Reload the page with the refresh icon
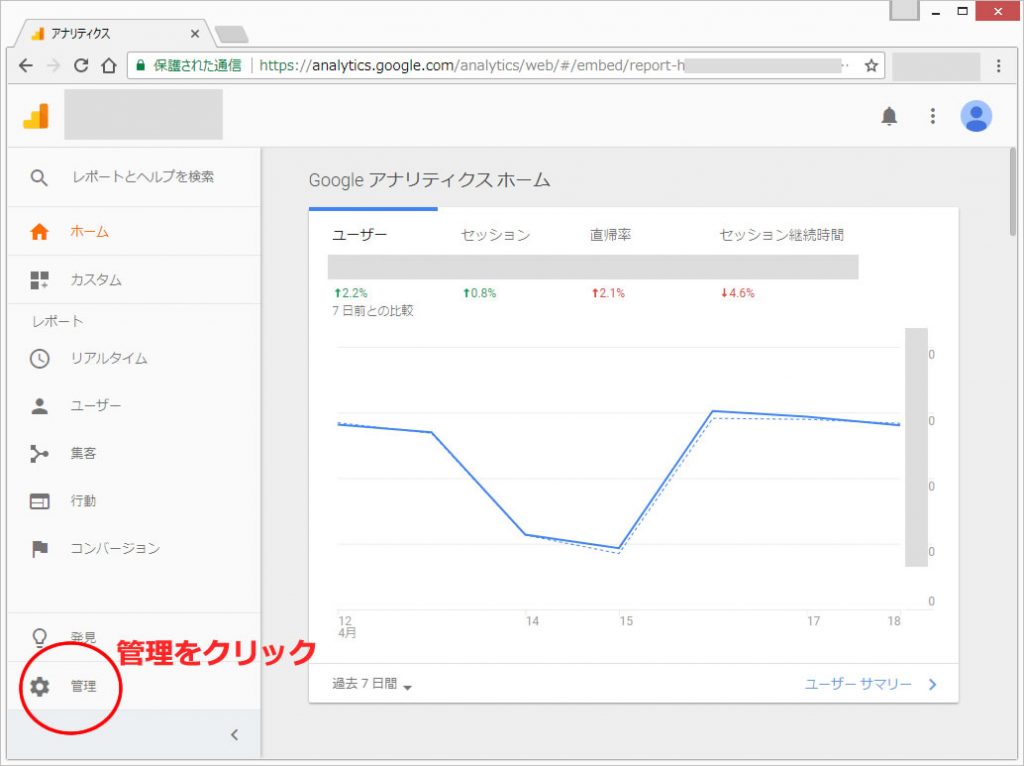The width and height of the screenshot is (1024, 766). click(x=81, y=65)
